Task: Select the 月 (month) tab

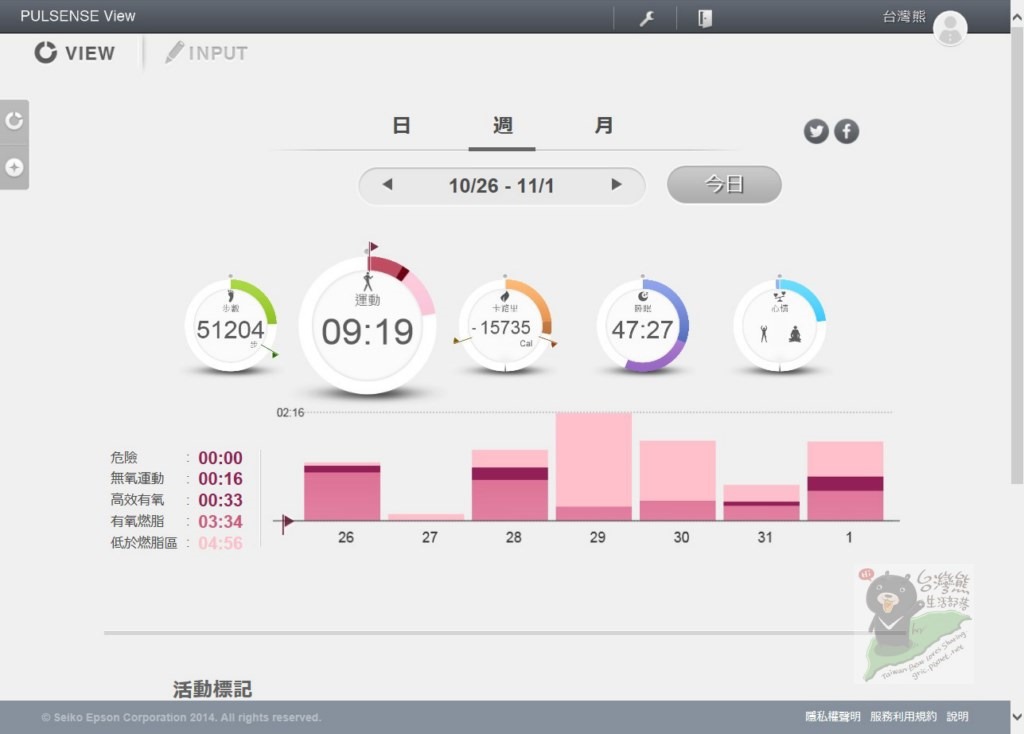Action: click(x=603, y=125)
